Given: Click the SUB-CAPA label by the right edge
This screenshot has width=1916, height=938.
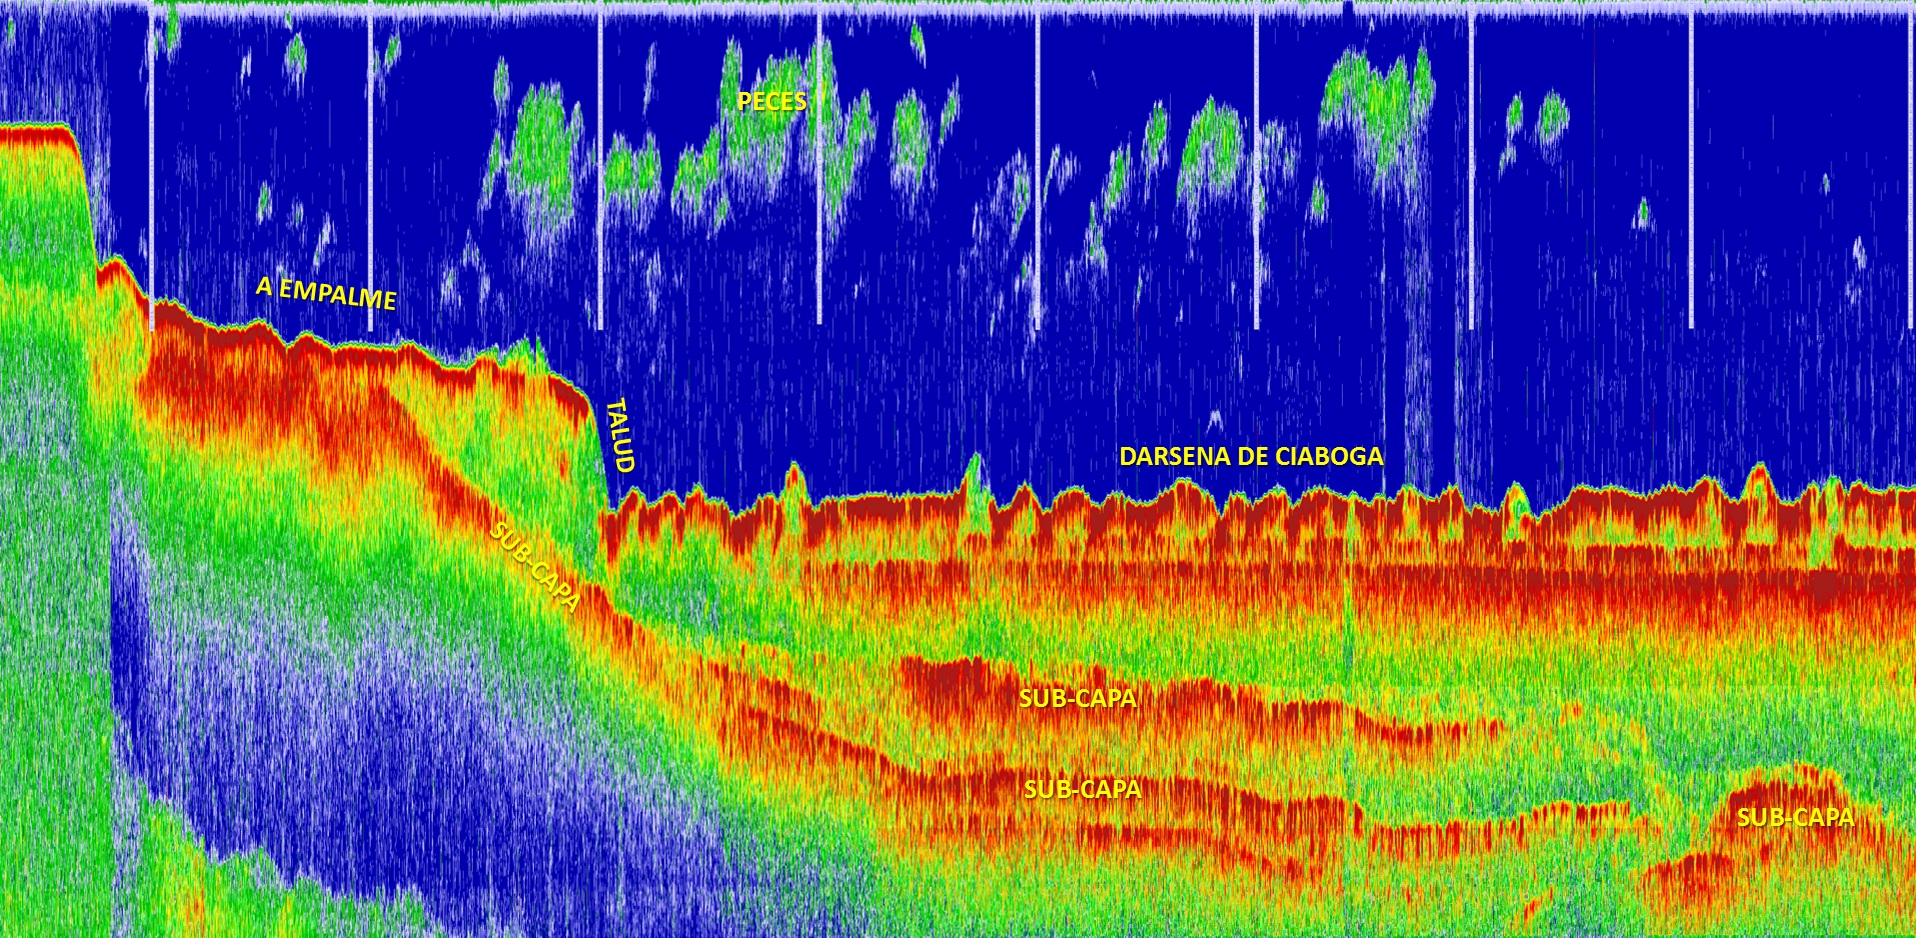Looking at the screenshot, I should (x=1795, y=817).
